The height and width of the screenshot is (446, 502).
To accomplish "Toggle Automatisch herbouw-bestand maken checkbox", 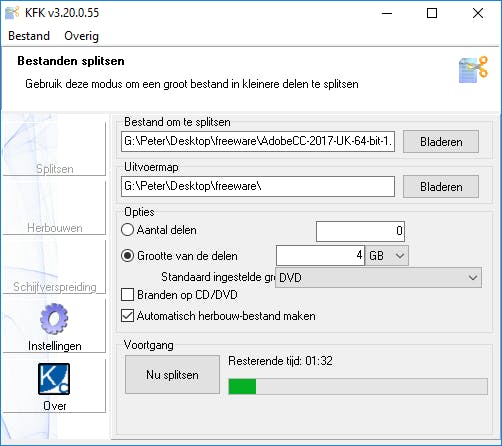I will 127,316.
